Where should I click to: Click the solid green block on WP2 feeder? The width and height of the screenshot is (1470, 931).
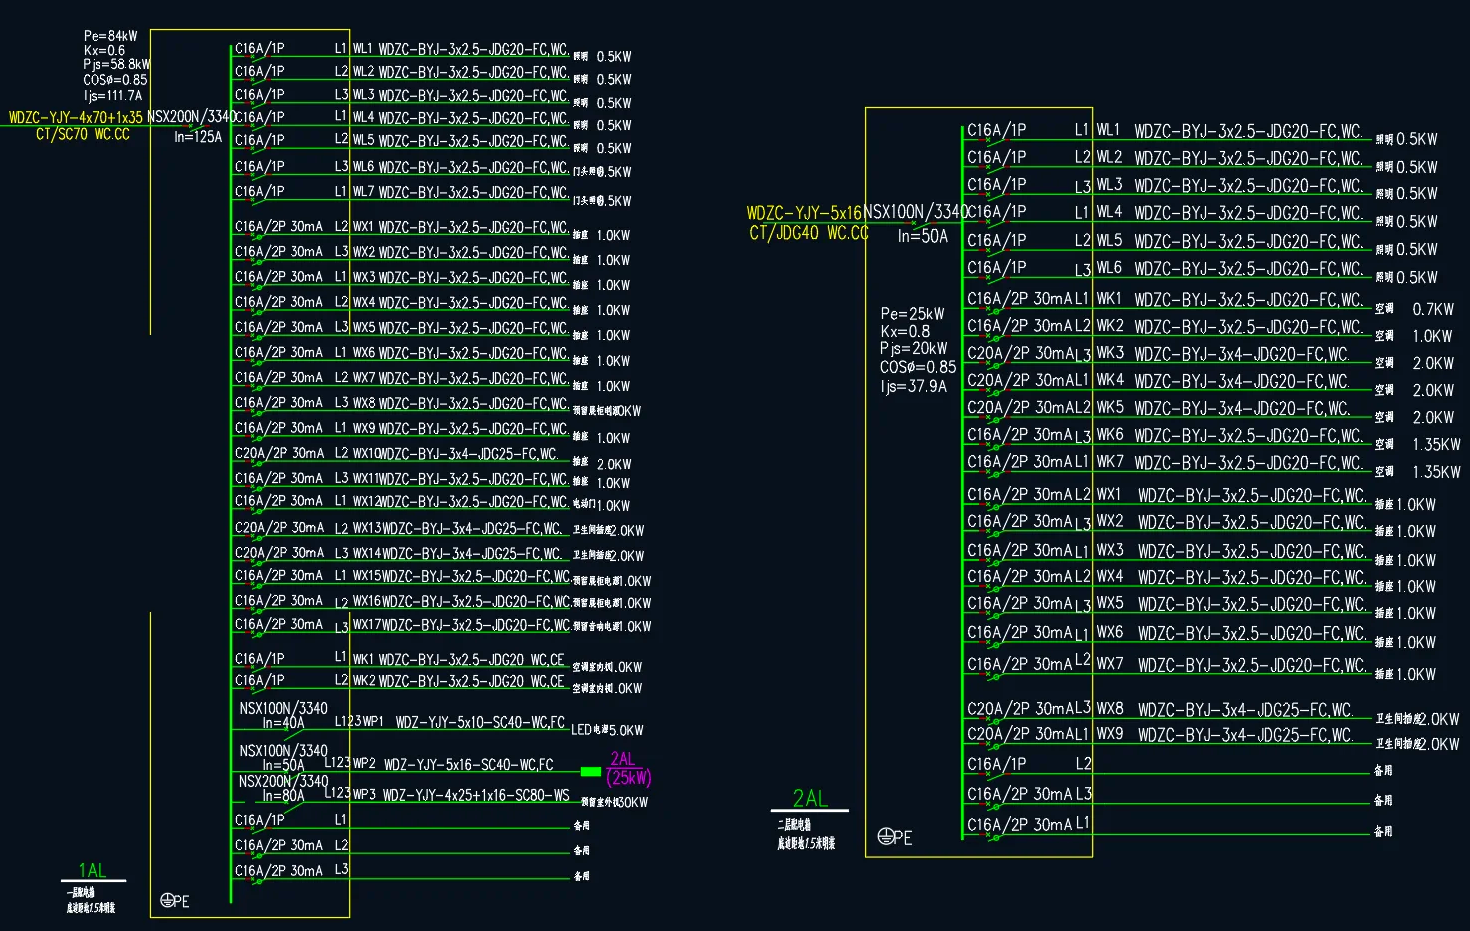tap(590, 771)
